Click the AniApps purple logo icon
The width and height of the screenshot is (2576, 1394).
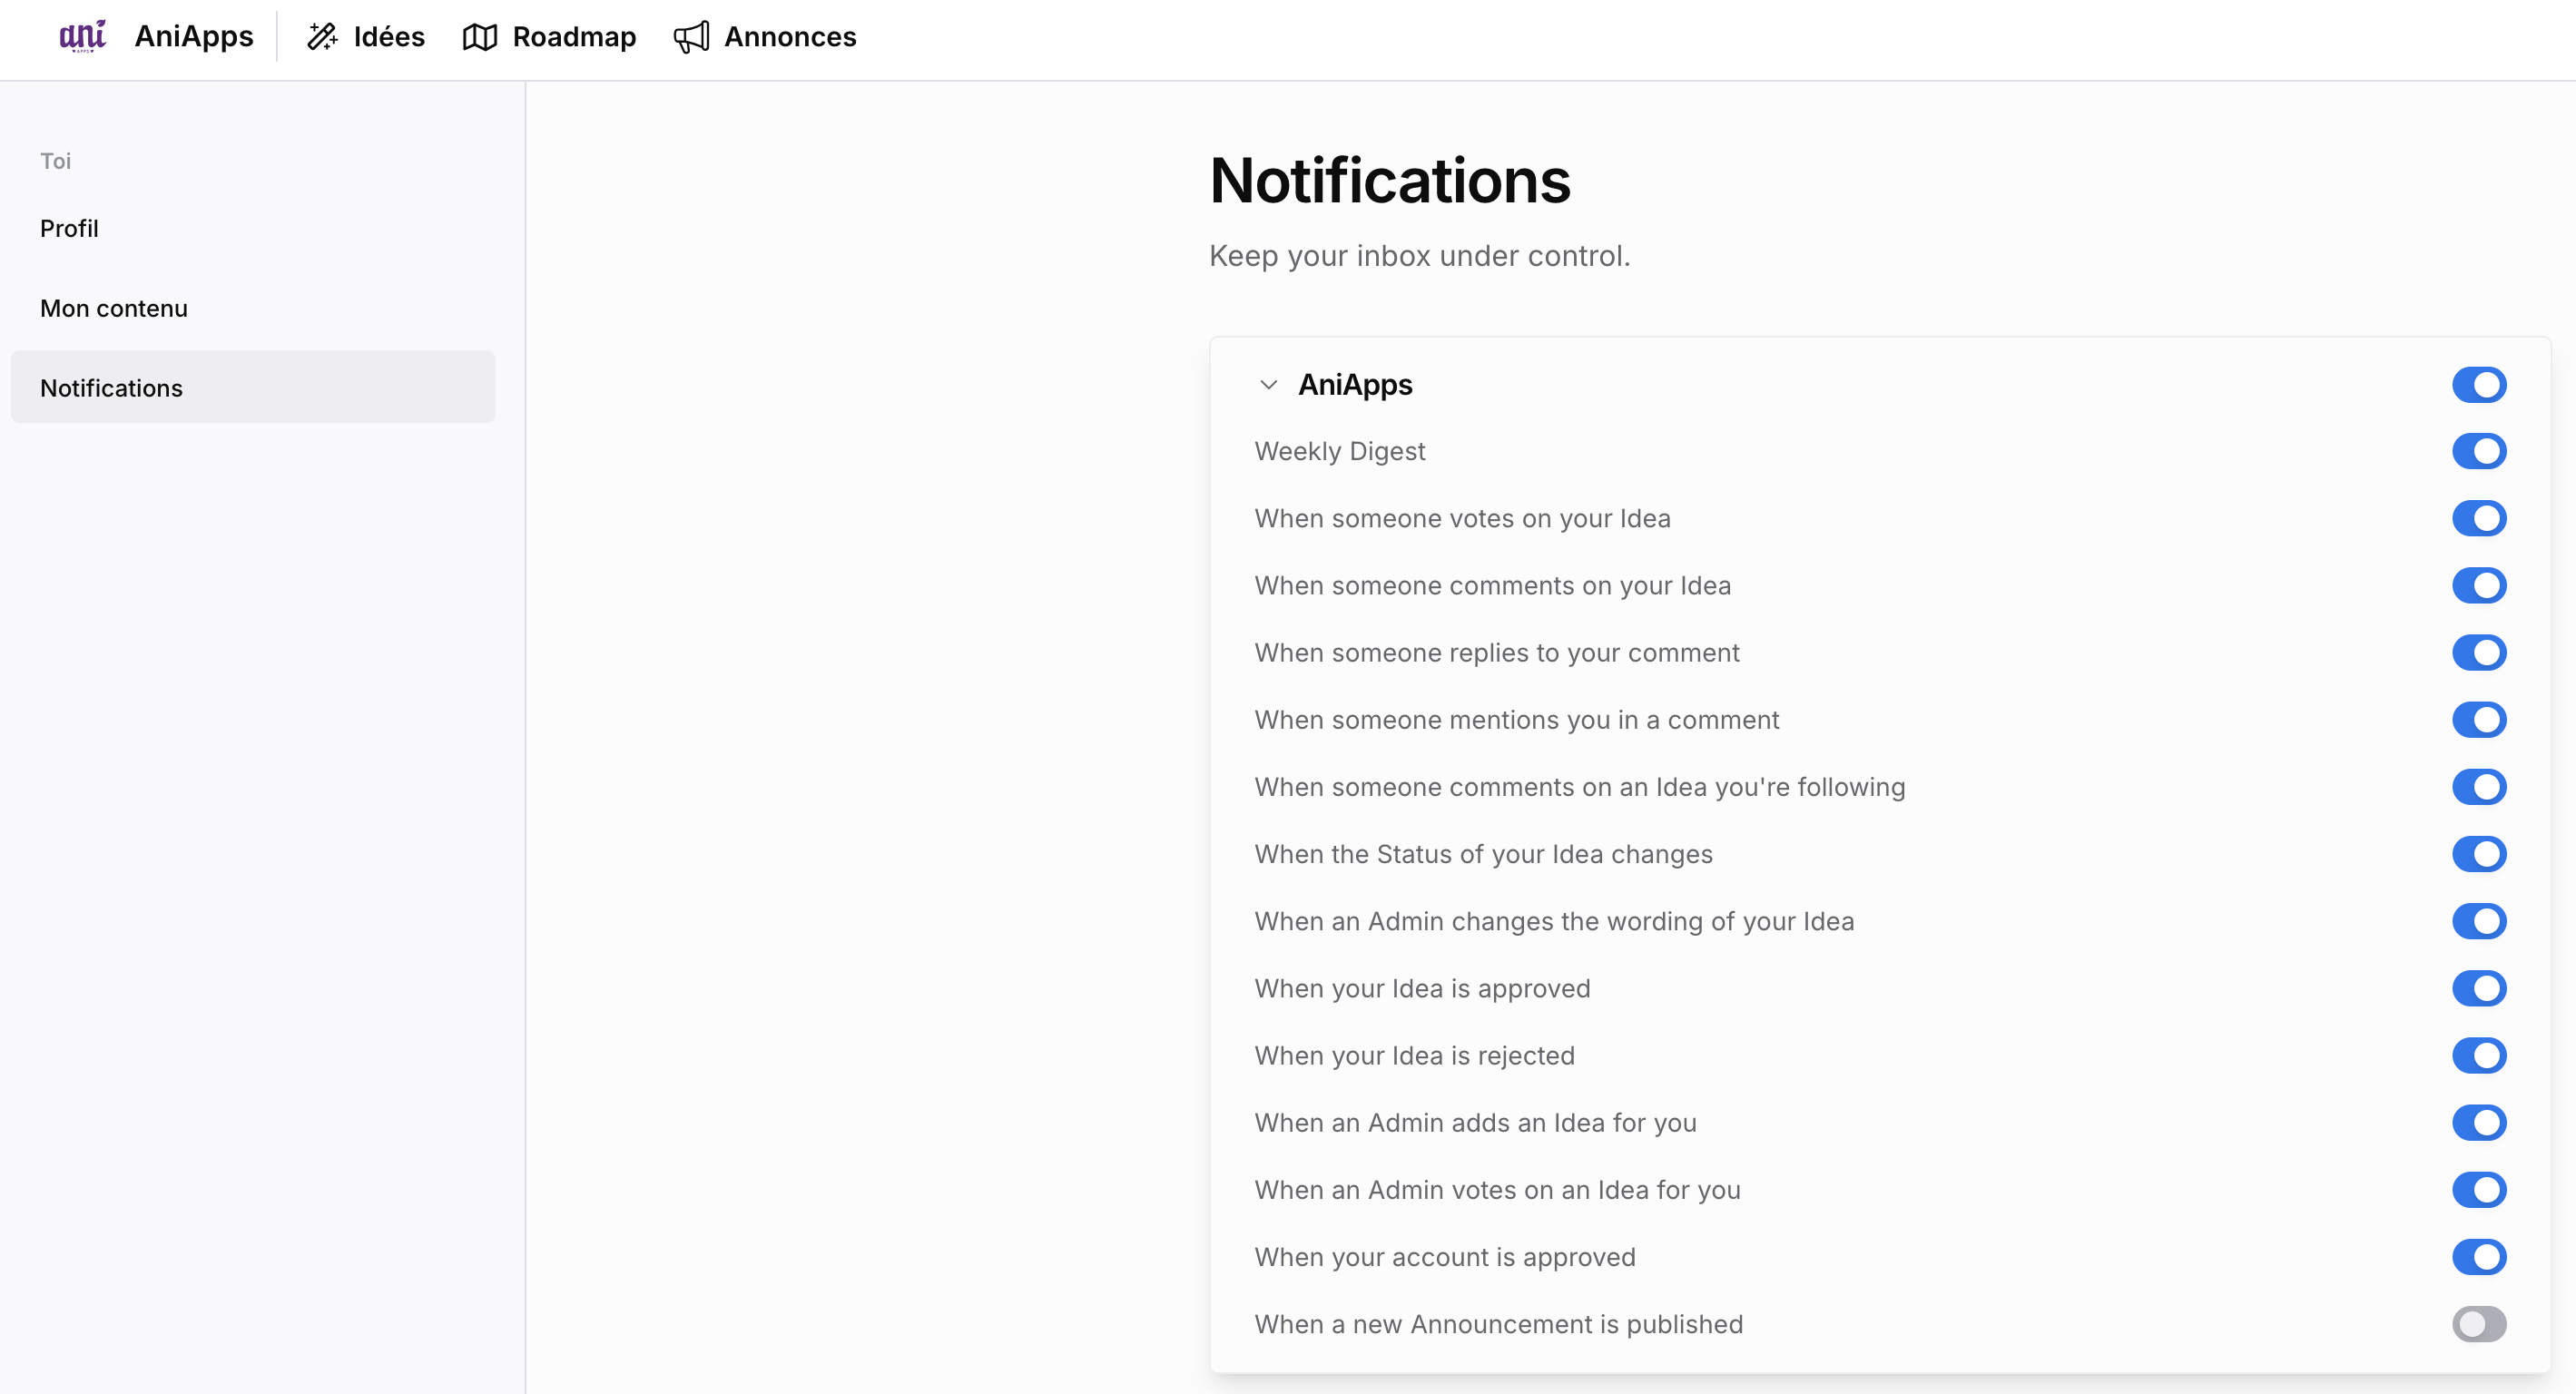click(x=82, y=37)
